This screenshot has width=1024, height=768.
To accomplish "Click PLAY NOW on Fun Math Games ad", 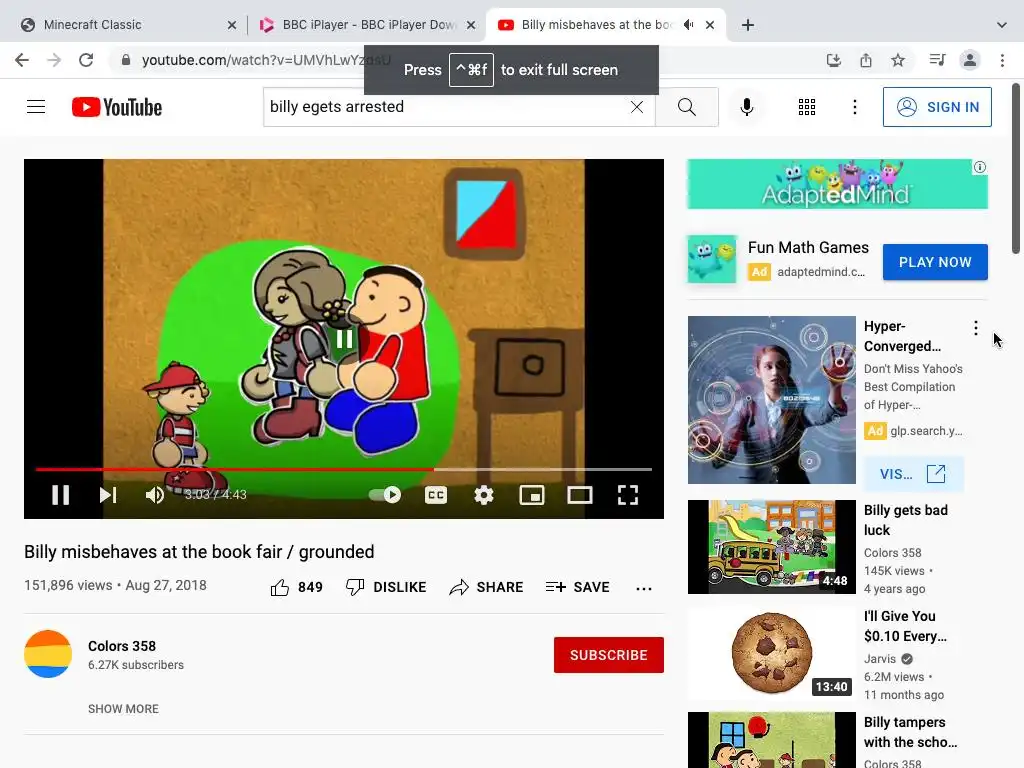I will coord(935,262).
